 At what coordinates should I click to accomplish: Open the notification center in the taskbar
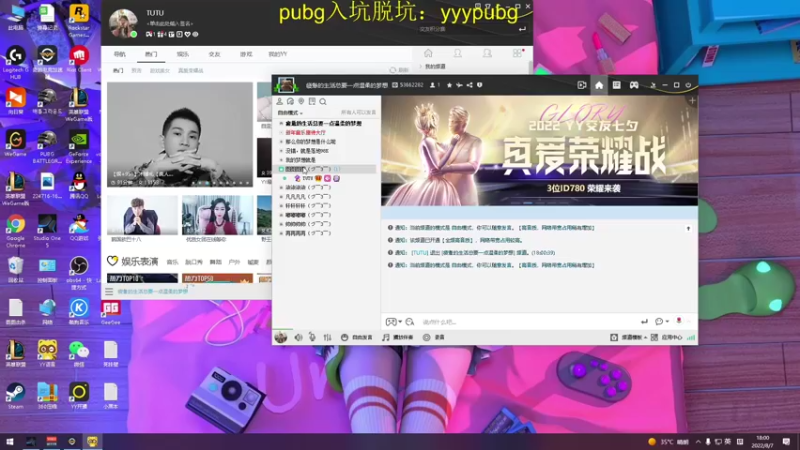click(x=786, y=442)
